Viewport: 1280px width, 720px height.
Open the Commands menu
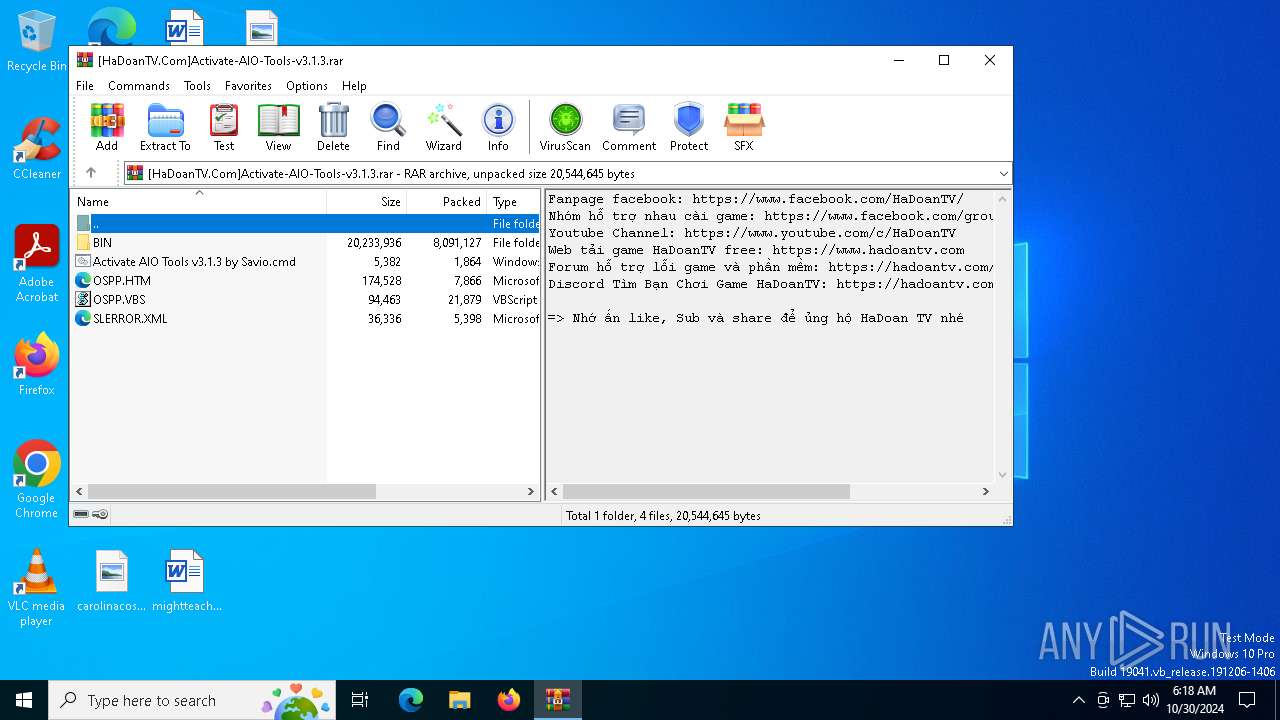click(x=139, y=86)
